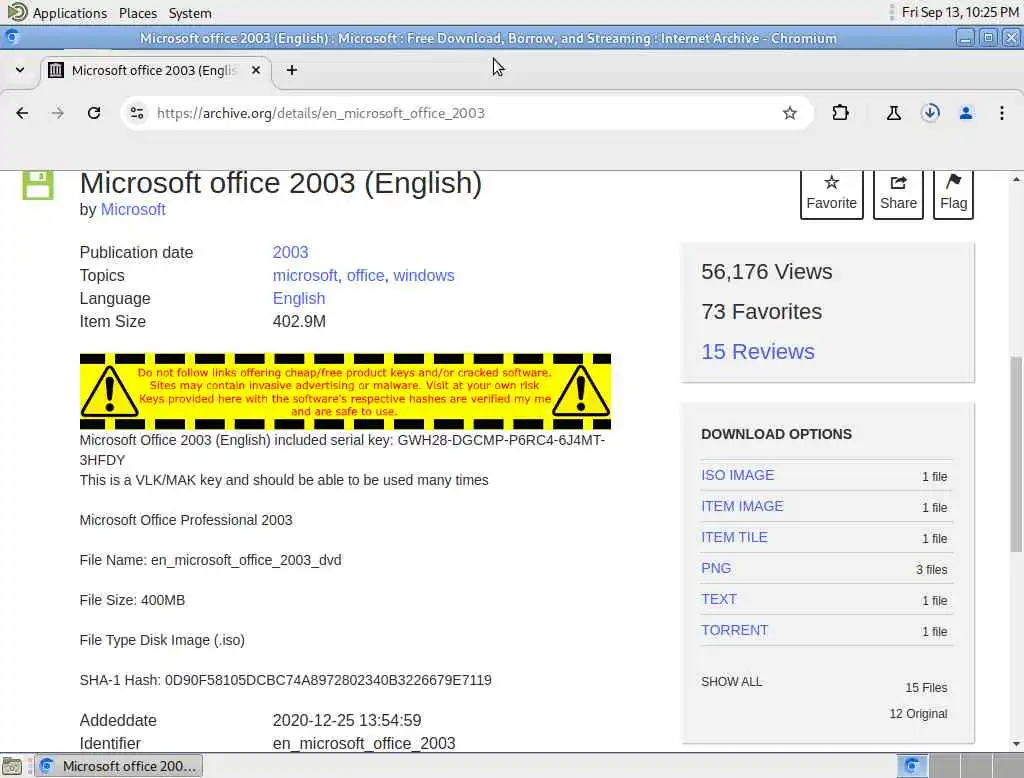Bookmark this page with star icon
Screen dimensions: 1024x778
pyautogui.click(x=790, y=113)
